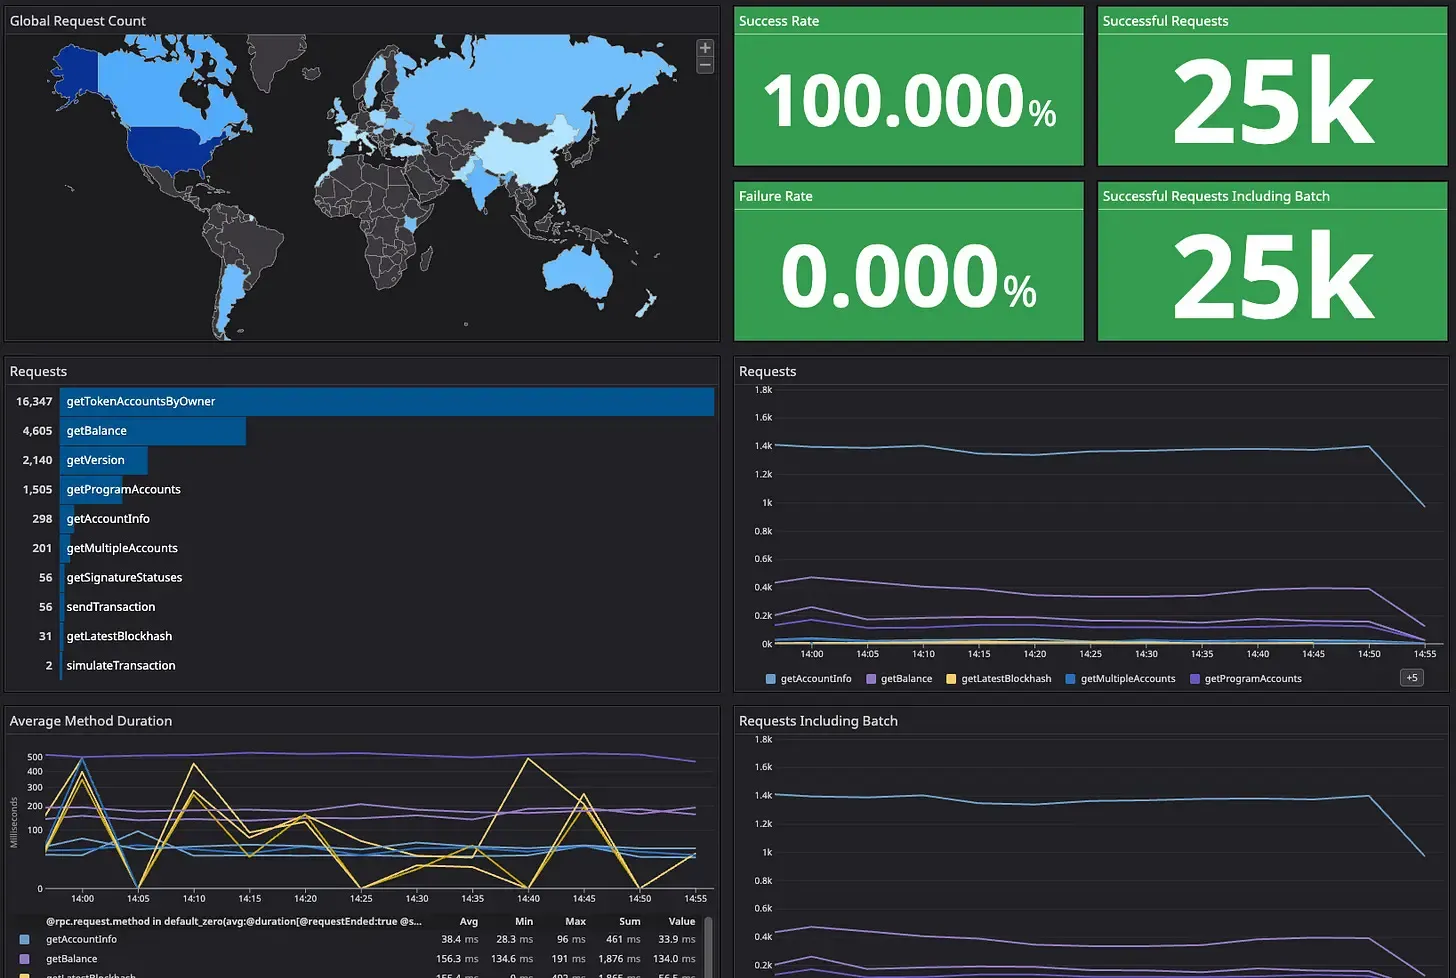Click getProgramAccounts legend icon
The width and height of the screenshot is (1456, 978).
tap(1195, 679)
